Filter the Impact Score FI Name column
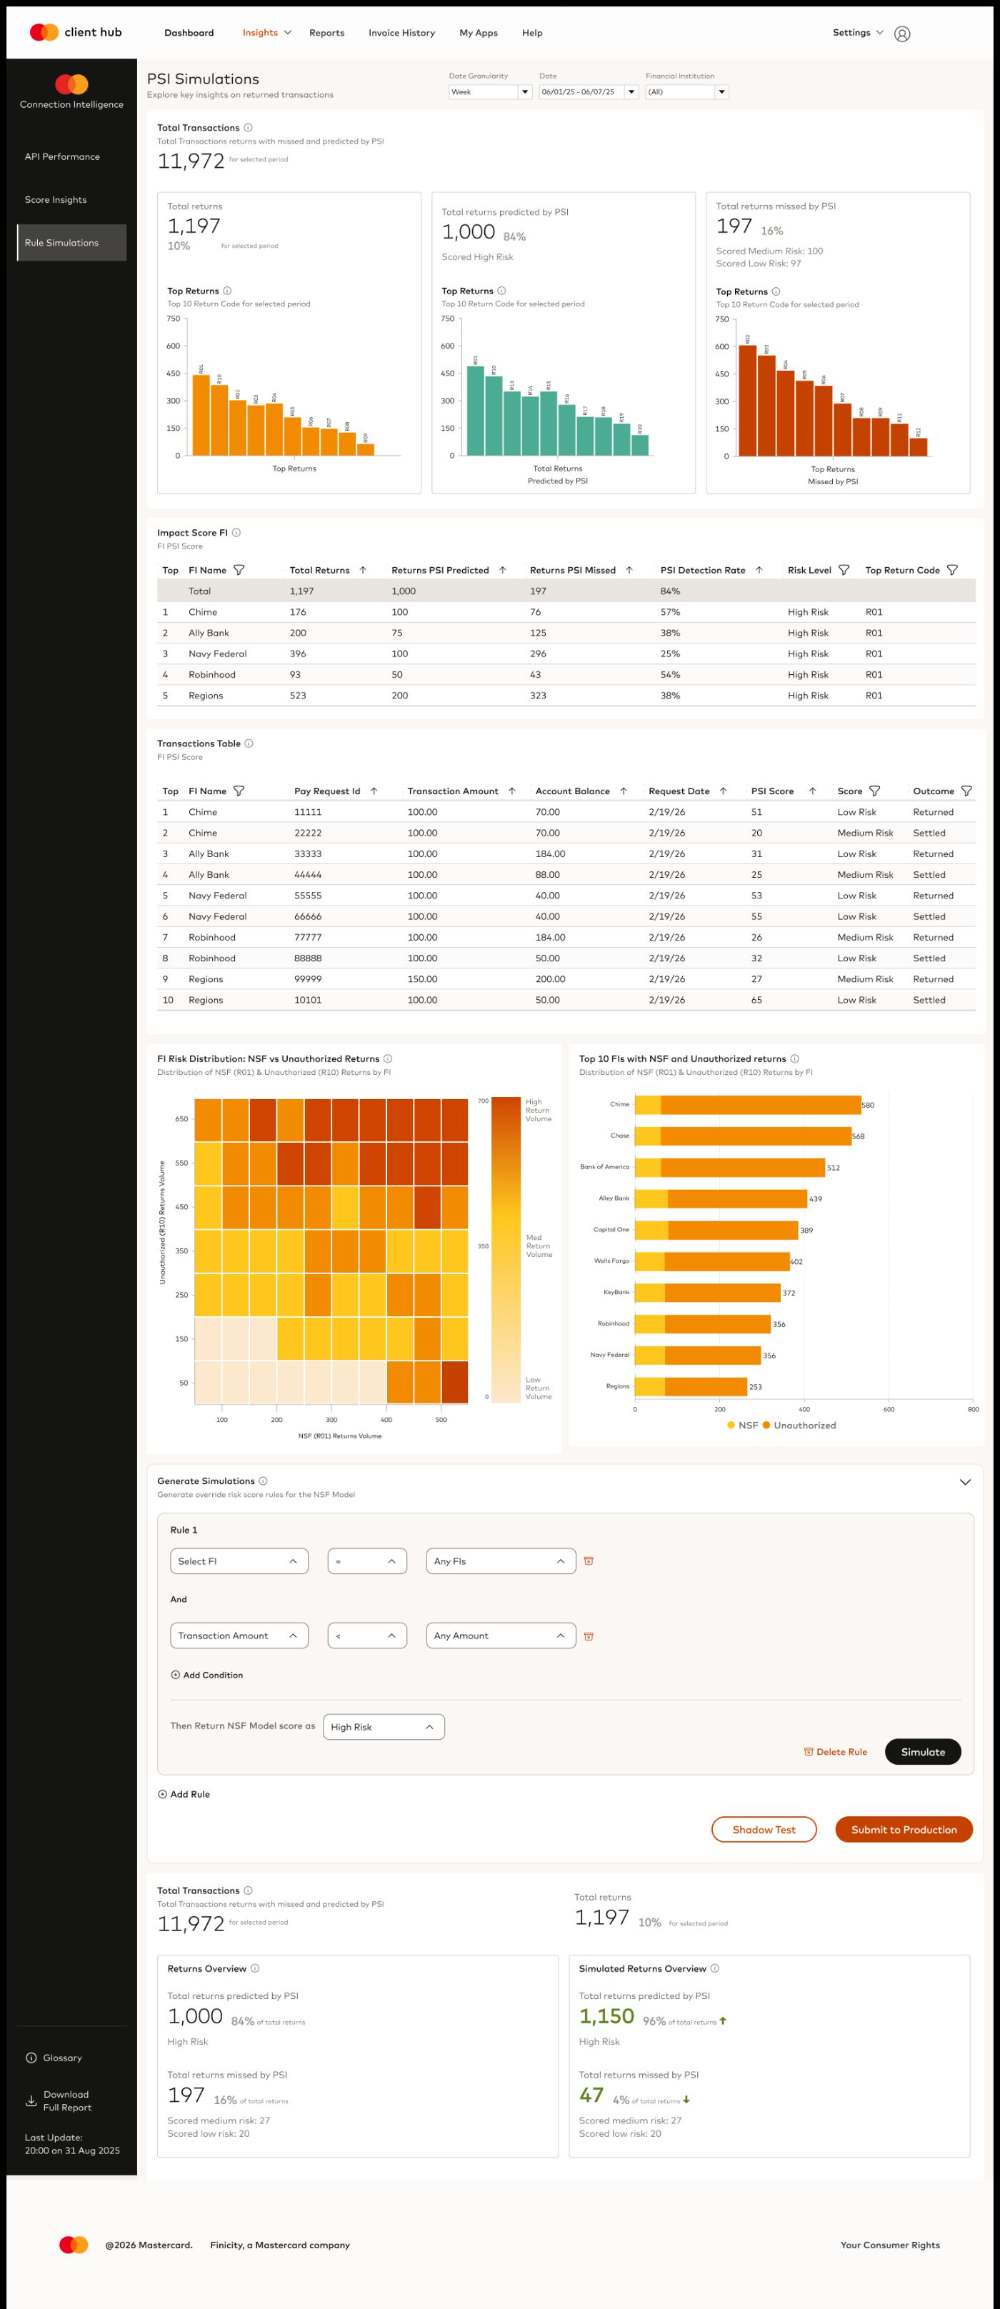Image resolution: width=1000 pixels, height=2309 pixels. [x=239, y=570]
